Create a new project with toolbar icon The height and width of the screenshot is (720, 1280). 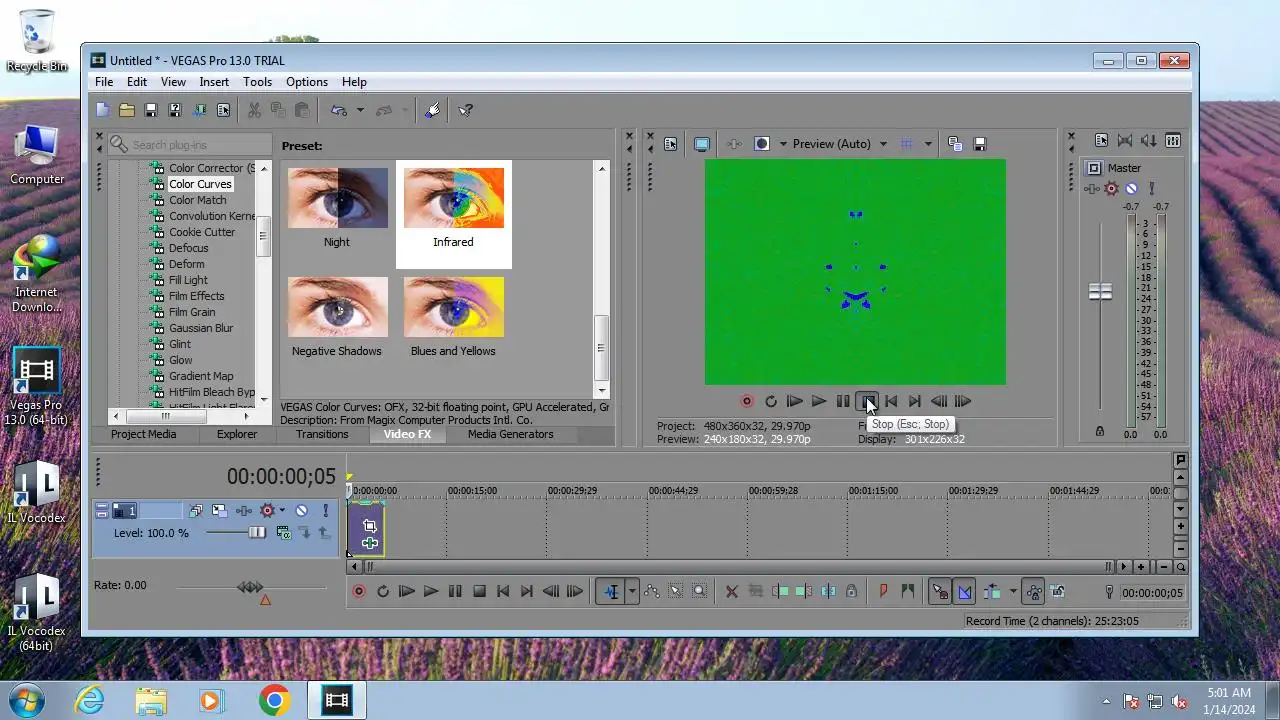(103, 110)
